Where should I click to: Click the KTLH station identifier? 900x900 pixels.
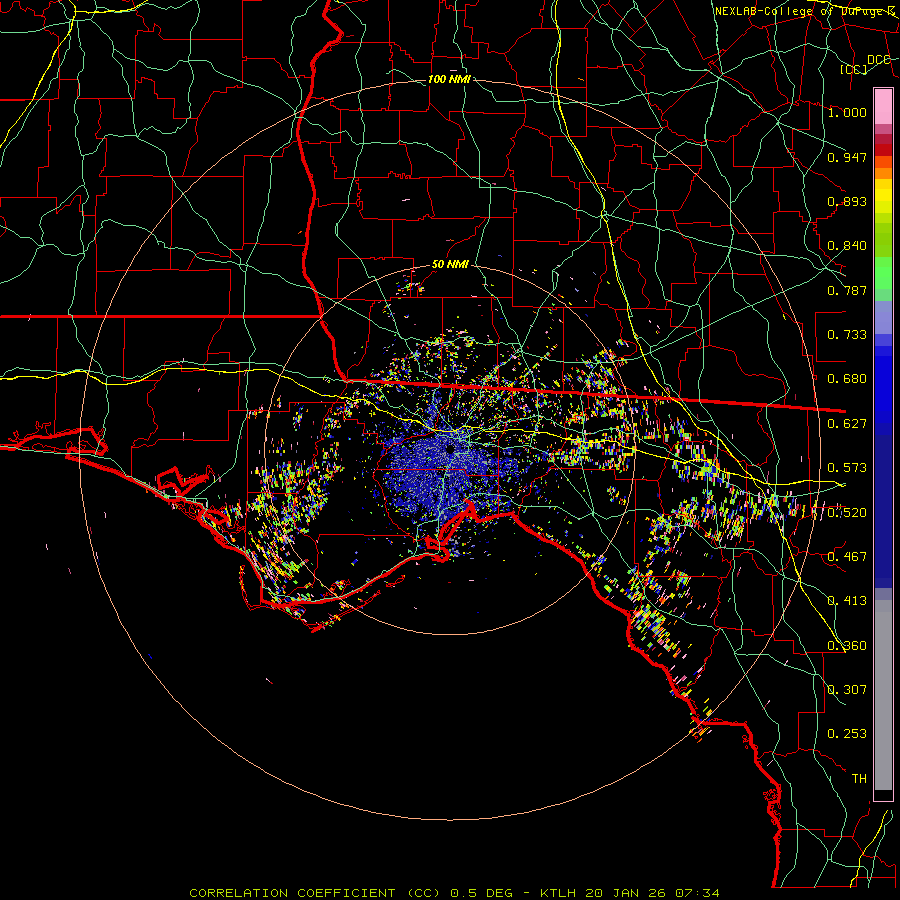560,893
